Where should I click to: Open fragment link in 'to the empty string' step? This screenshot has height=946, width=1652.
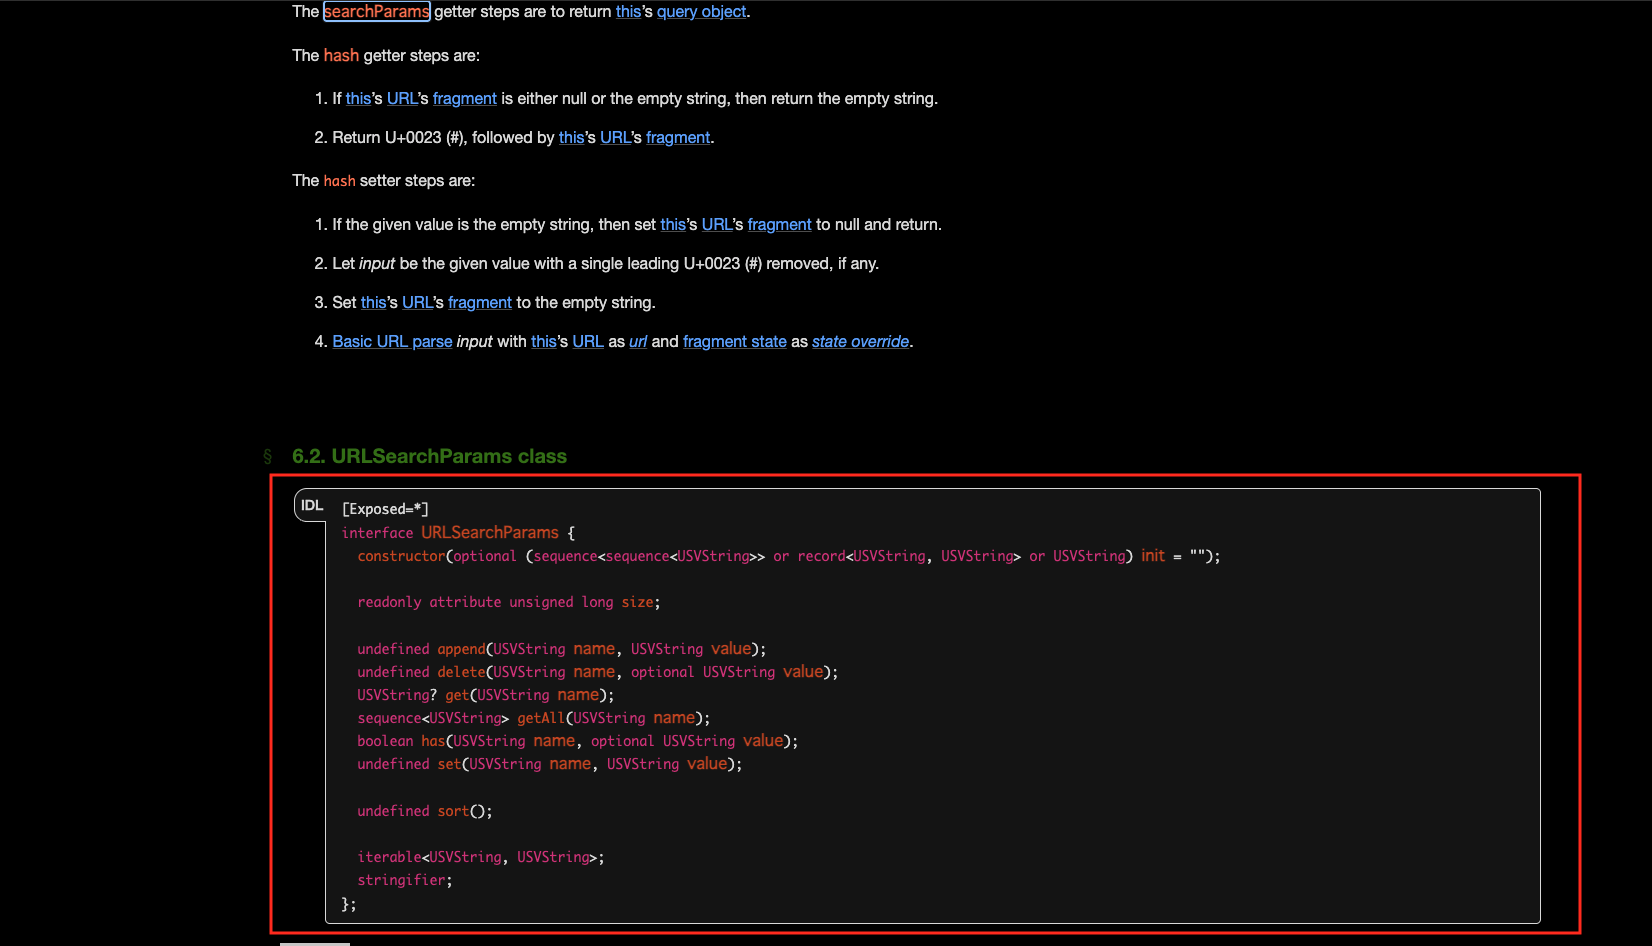coord(480,302)
